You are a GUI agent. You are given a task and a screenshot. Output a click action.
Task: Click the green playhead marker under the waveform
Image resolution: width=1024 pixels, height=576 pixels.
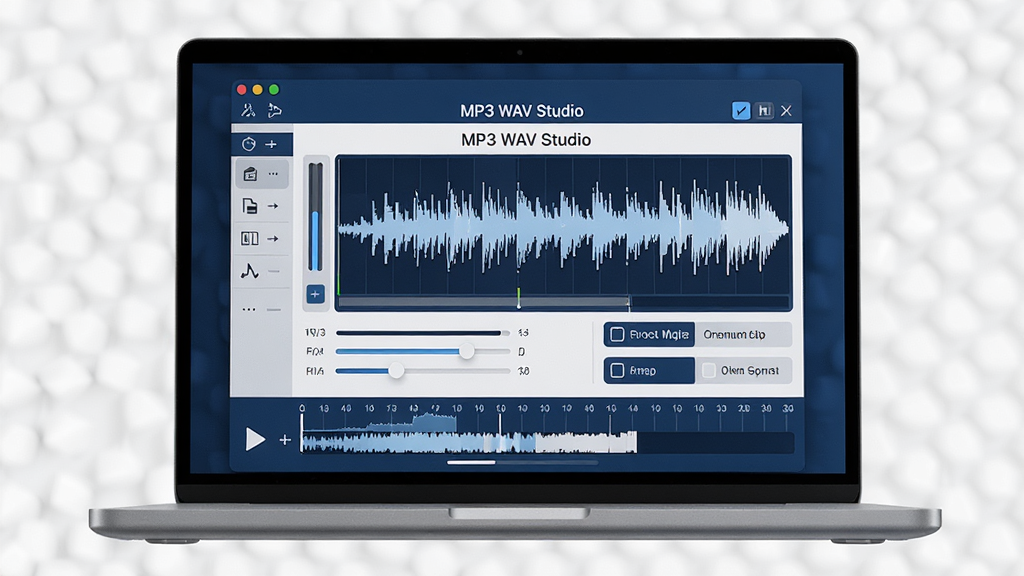click(519, 298)
